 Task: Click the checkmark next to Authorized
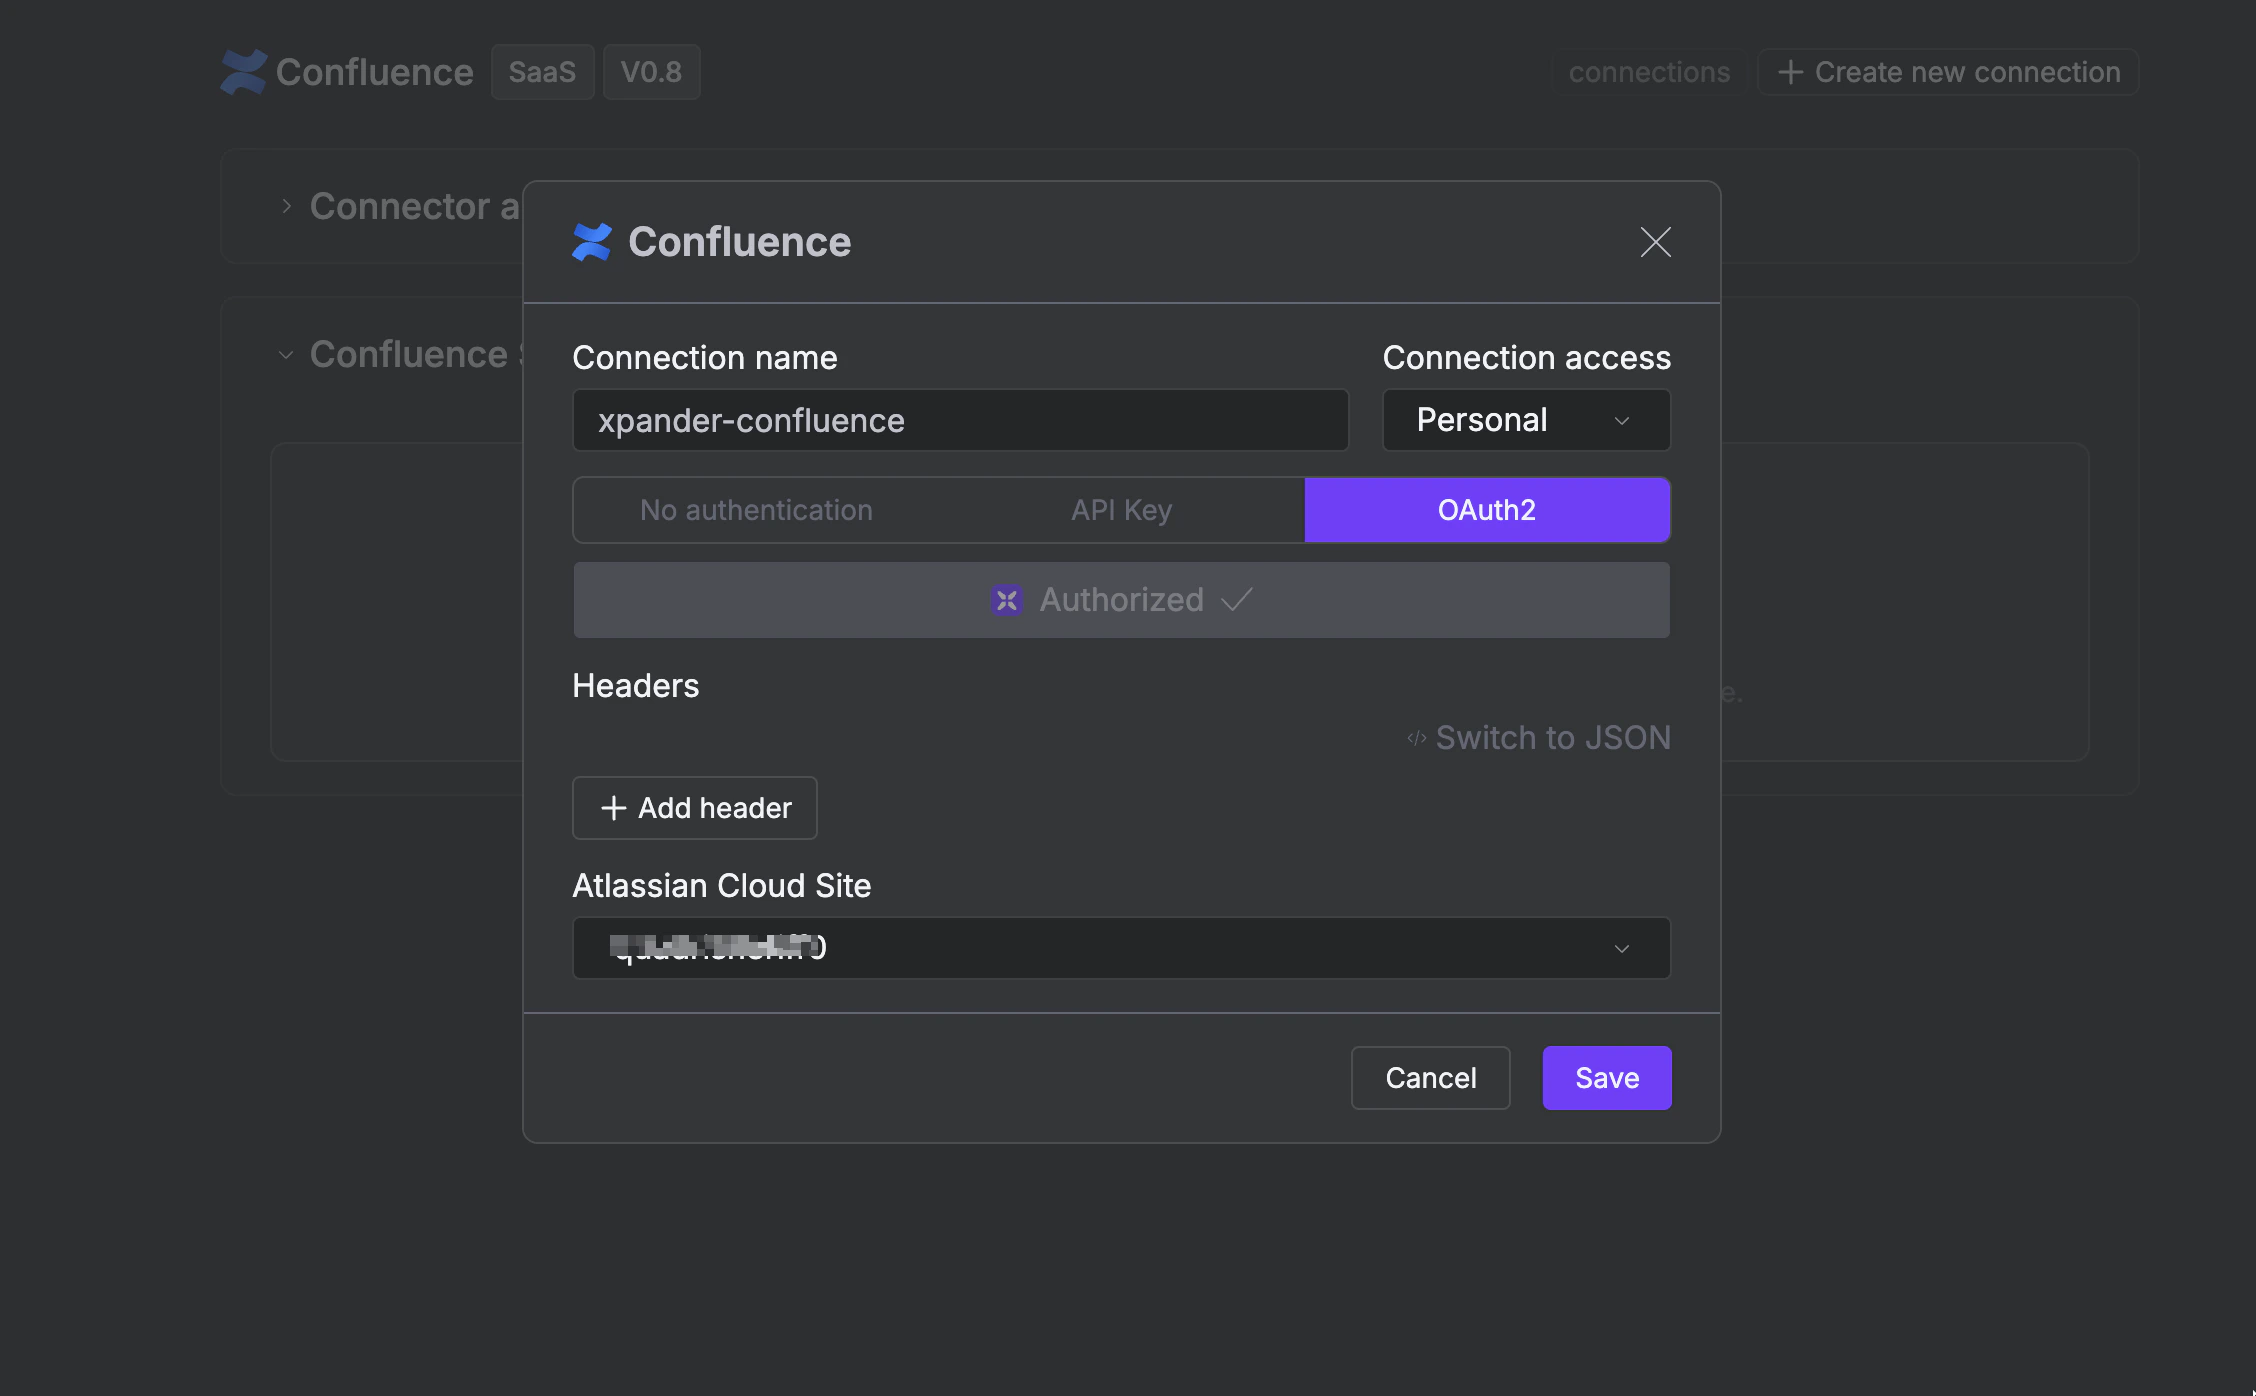click(x=1237, y=600)
